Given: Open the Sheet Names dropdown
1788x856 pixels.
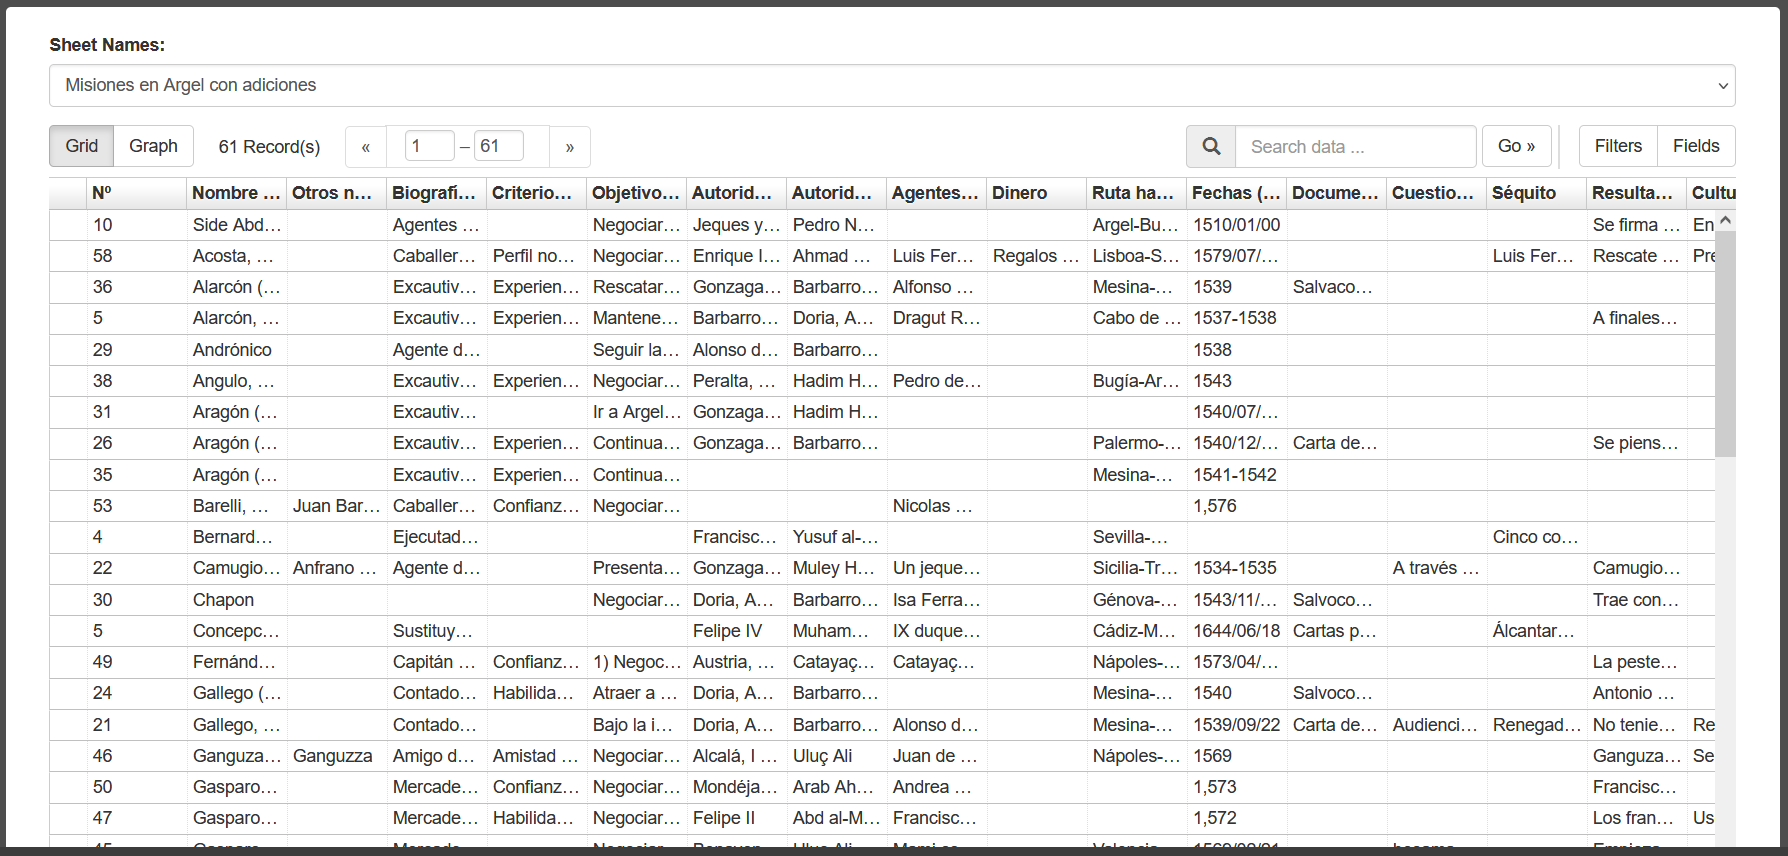Looking at the screenshot, I should point(891,86).
